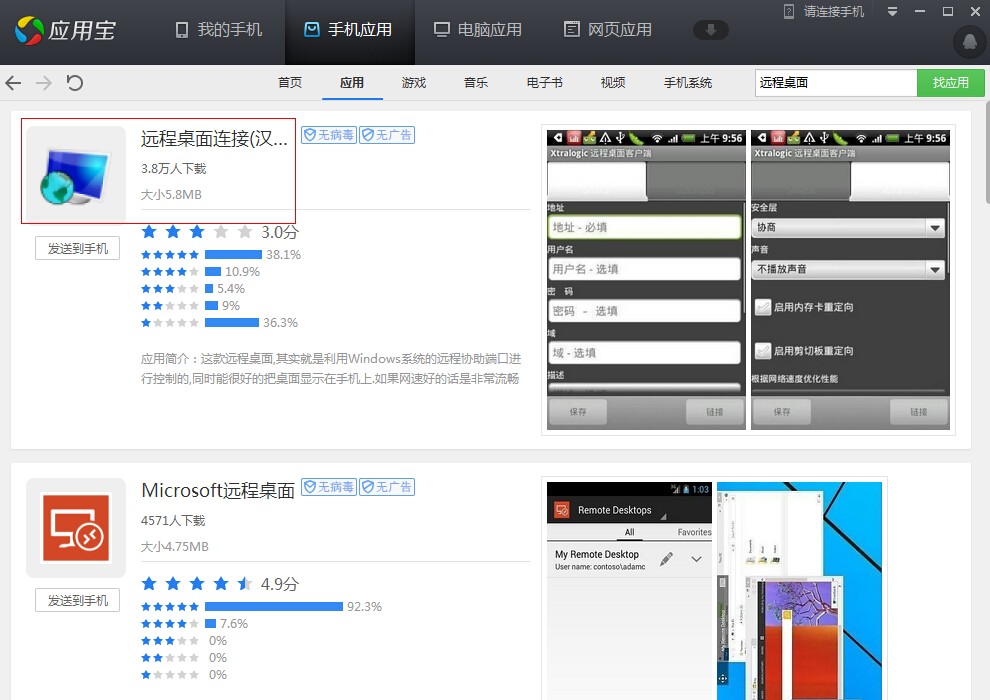Switch to 电脑应用 tab
Viewport: 990px width, 700px height.
(x=478, y=30)
